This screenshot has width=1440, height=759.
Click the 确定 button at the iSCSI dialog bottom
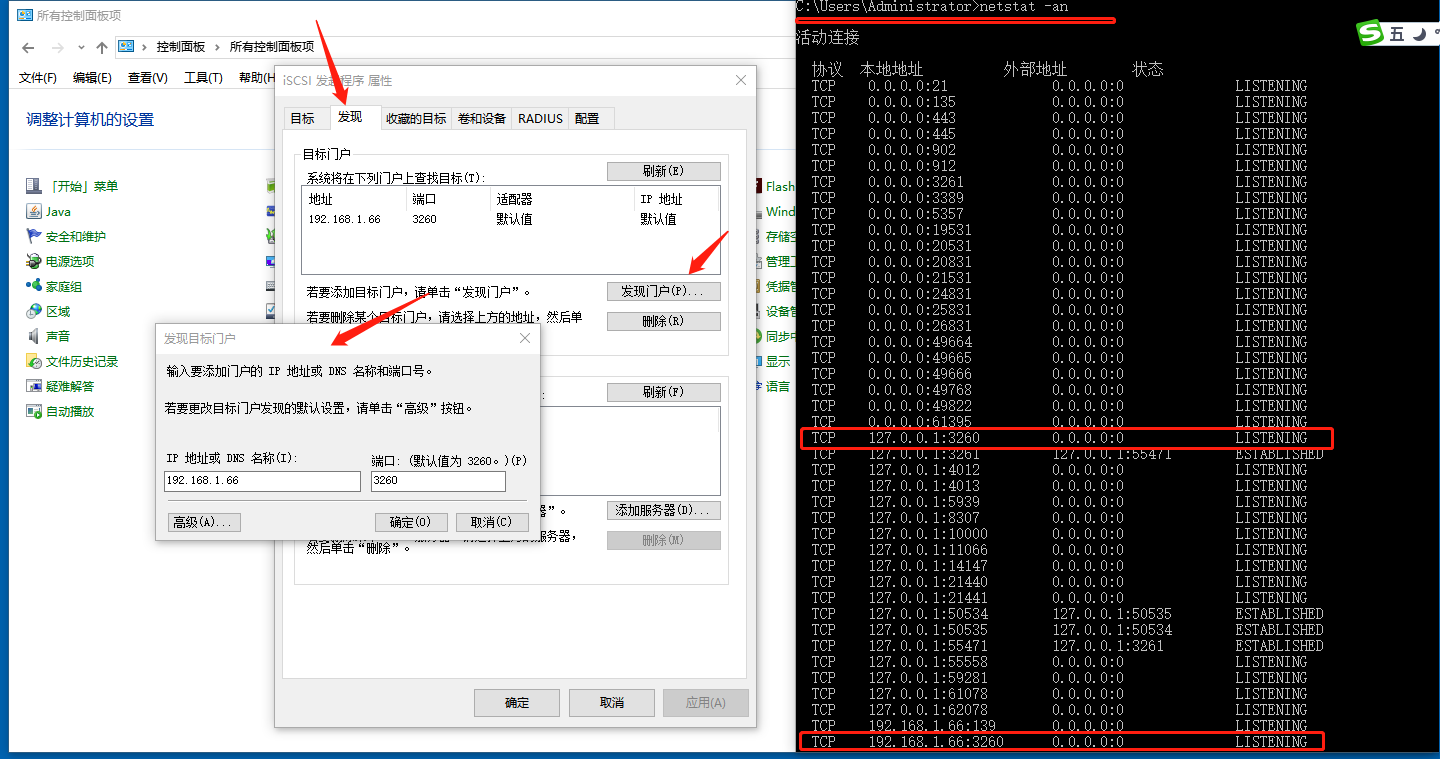click(517, 702)
